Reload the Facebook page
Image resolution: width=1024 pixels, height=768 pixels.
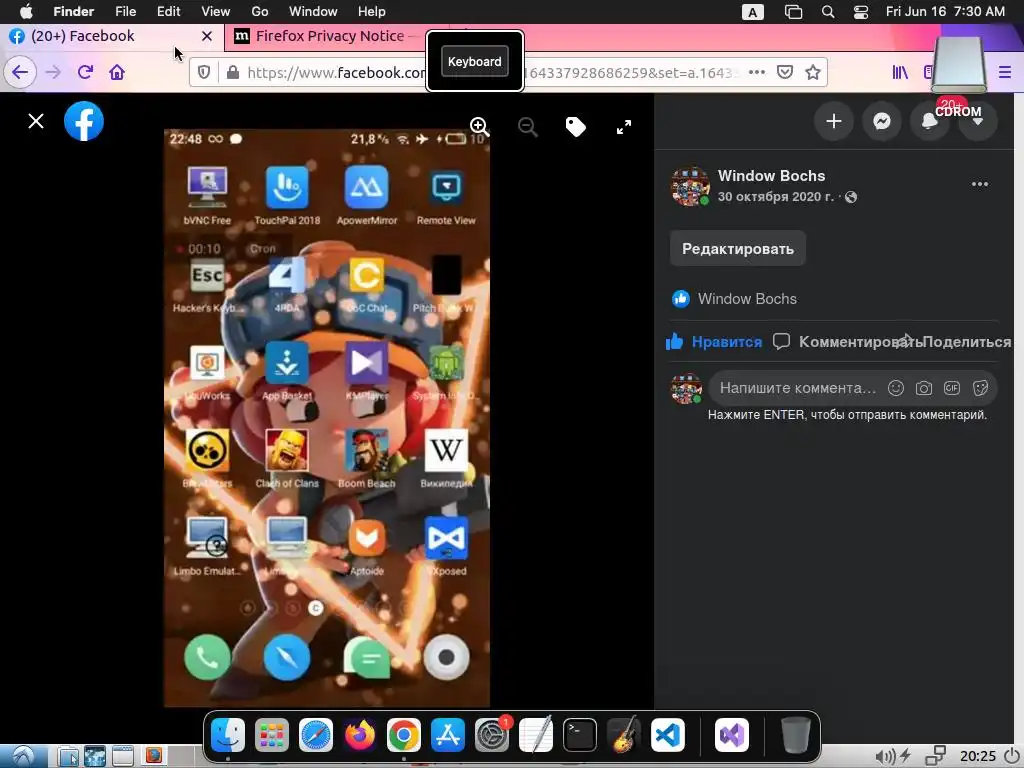click(85, 72)
